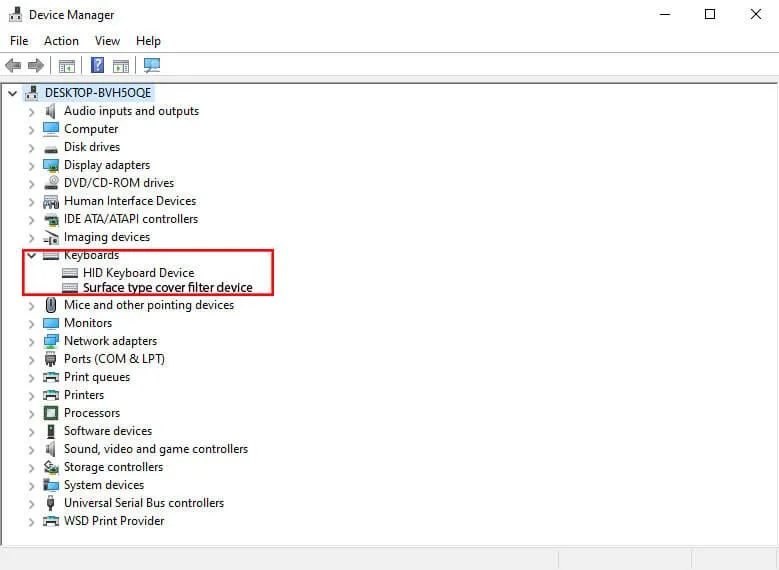The height and width of the screenshot is (570, 779).
Task: Click the IDE ATA/ATAPI controllers icon
Action: coord(51,219)
